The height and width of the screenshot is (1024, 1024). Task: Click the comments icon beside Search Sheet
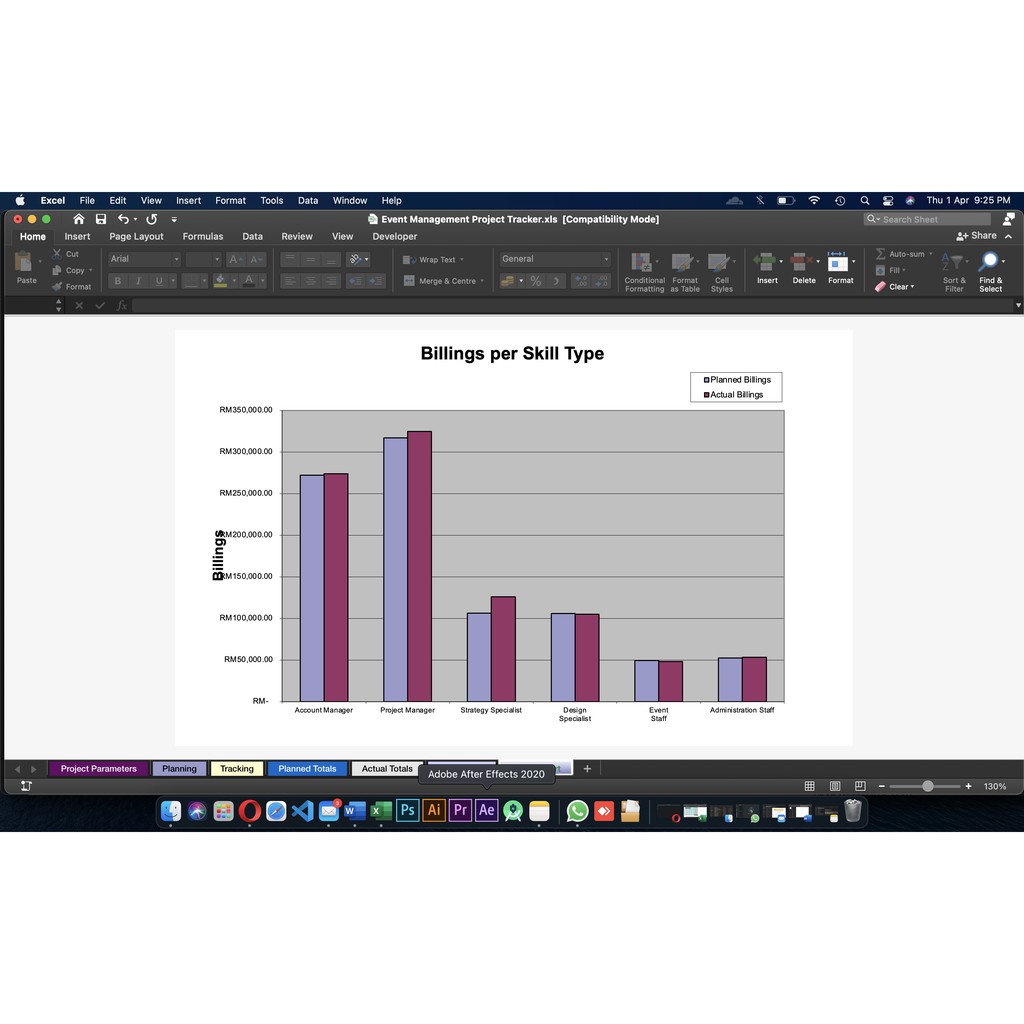[1008, 219]
